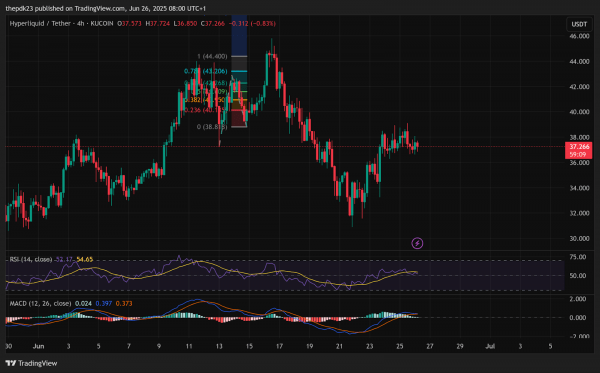Click the 0.000 level on MACD scale
The width and height of the screenshot is (600, 373).
pyautogui.click(x=578, y=318)
